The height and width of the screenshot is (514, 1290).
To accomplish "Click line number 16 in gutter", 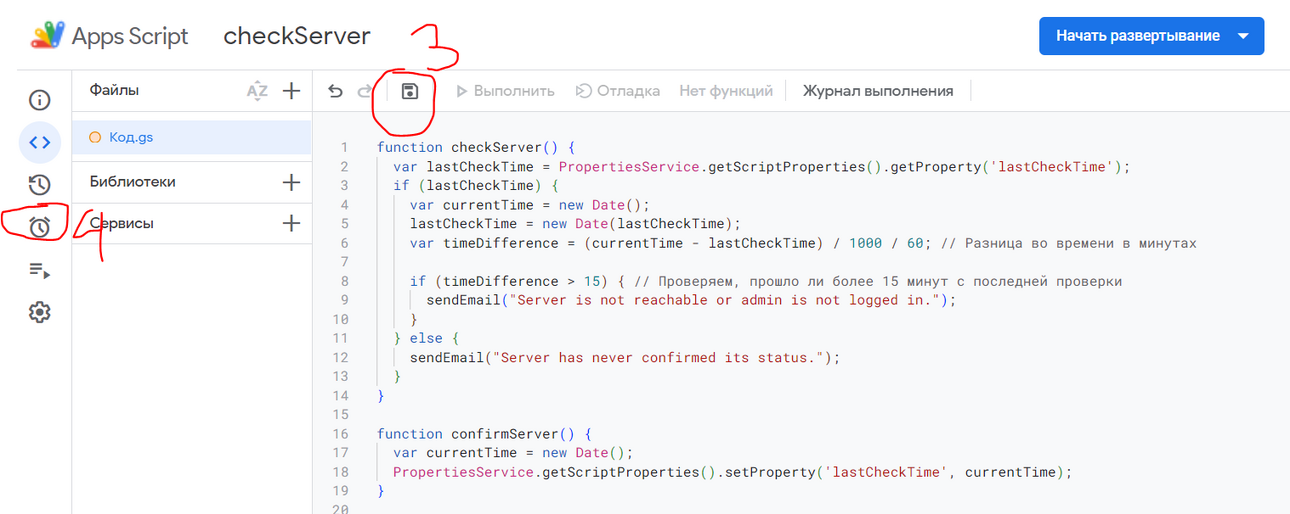I will 340,434.
